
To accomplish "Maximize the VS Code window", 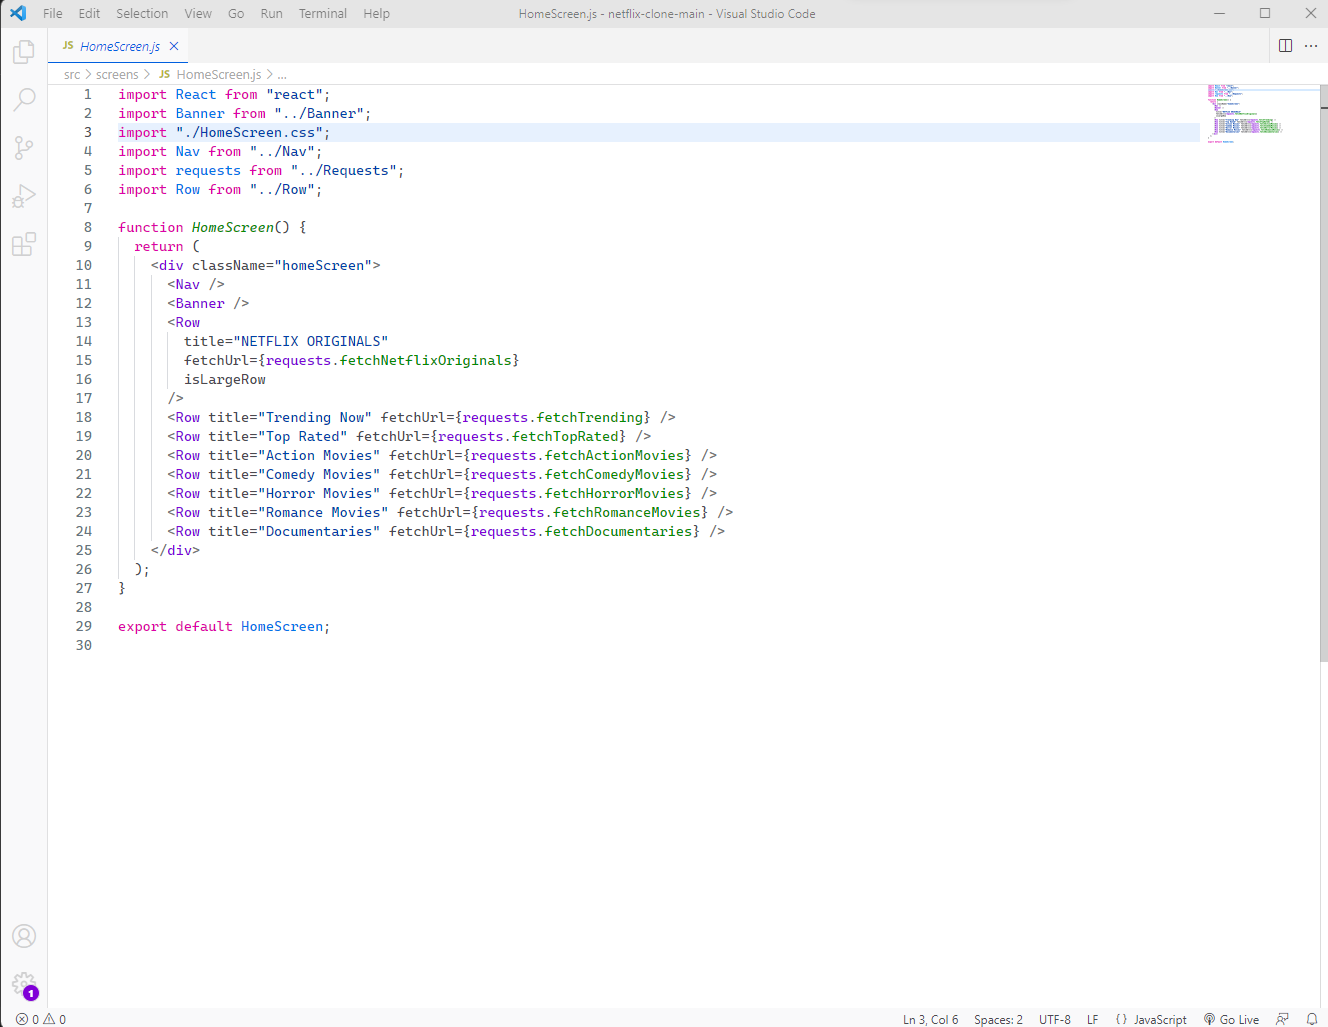I will pos(1265,13).
